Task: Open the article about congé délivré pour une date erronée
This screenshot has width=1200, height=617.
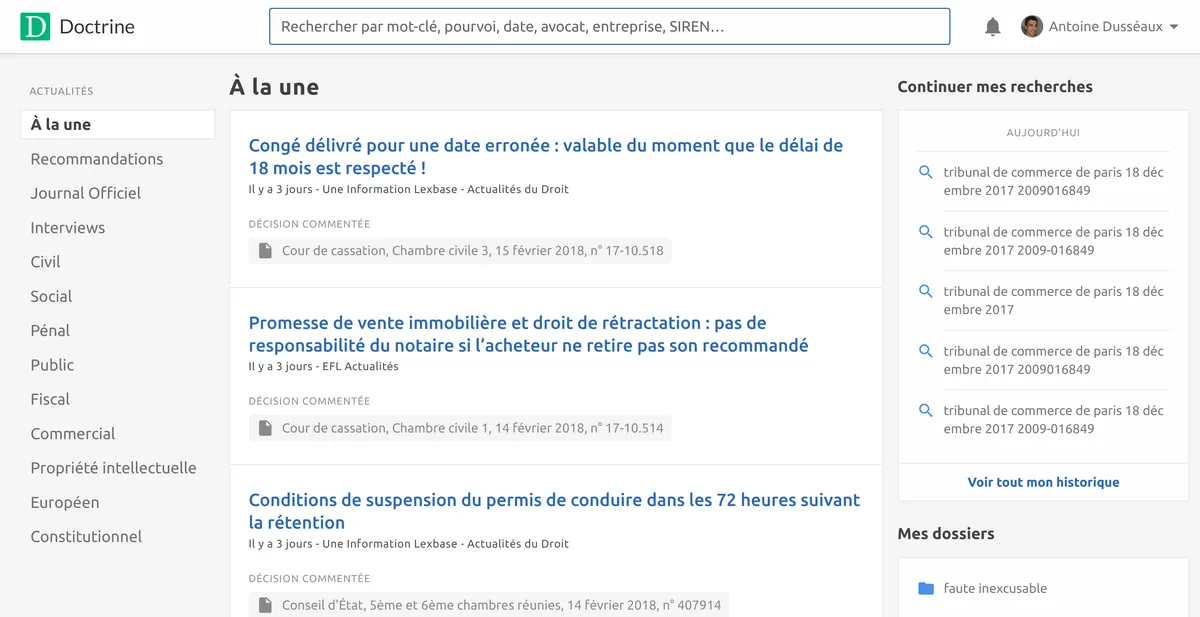Action: [545, 156]
